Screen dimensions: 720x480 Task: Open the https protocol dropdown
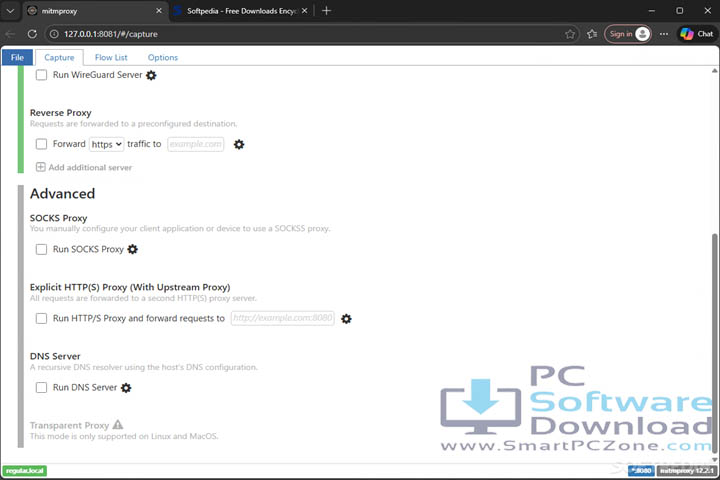(106, 144)
